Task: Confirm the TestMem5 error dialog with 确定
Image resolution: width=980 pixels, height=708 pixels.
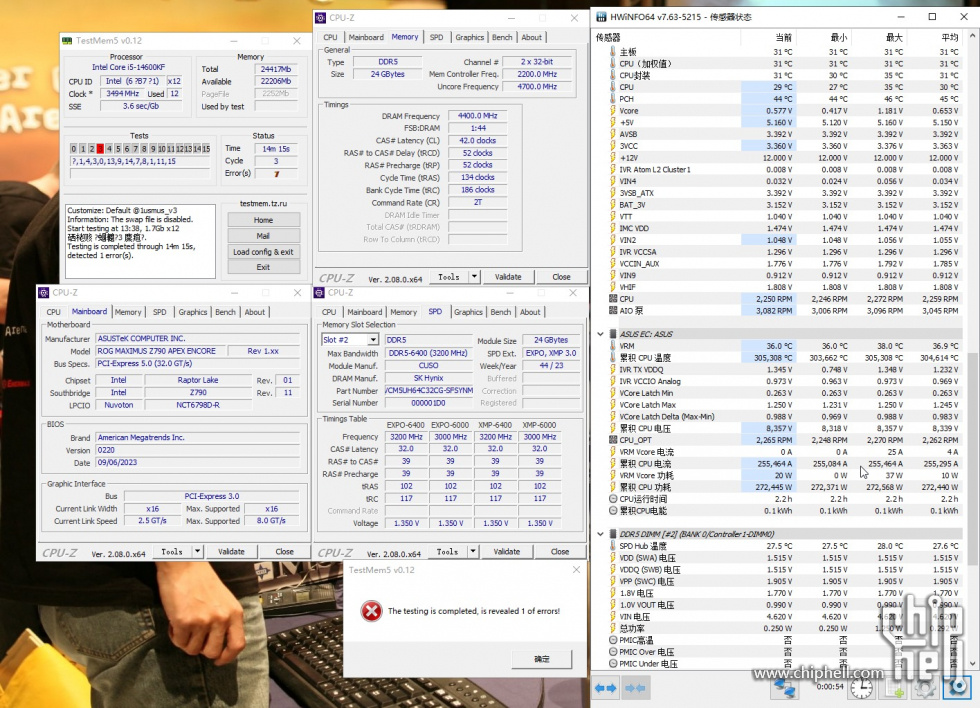Action: click(542, 659)
